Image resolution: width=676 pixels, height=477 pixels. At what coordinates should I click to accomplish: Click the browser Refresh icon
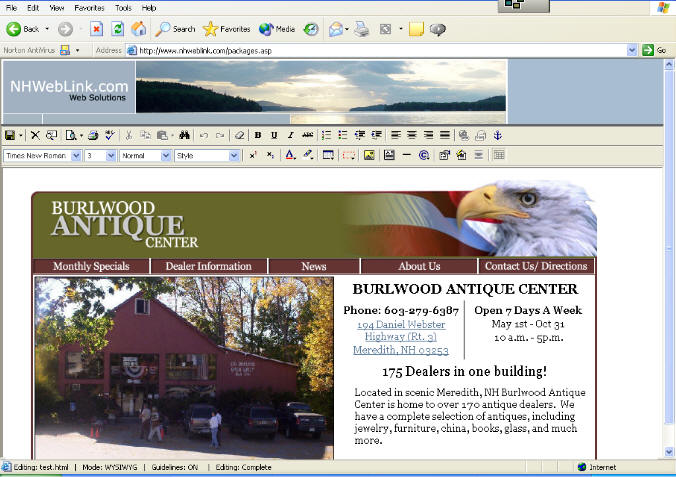(x=117, y=29)
